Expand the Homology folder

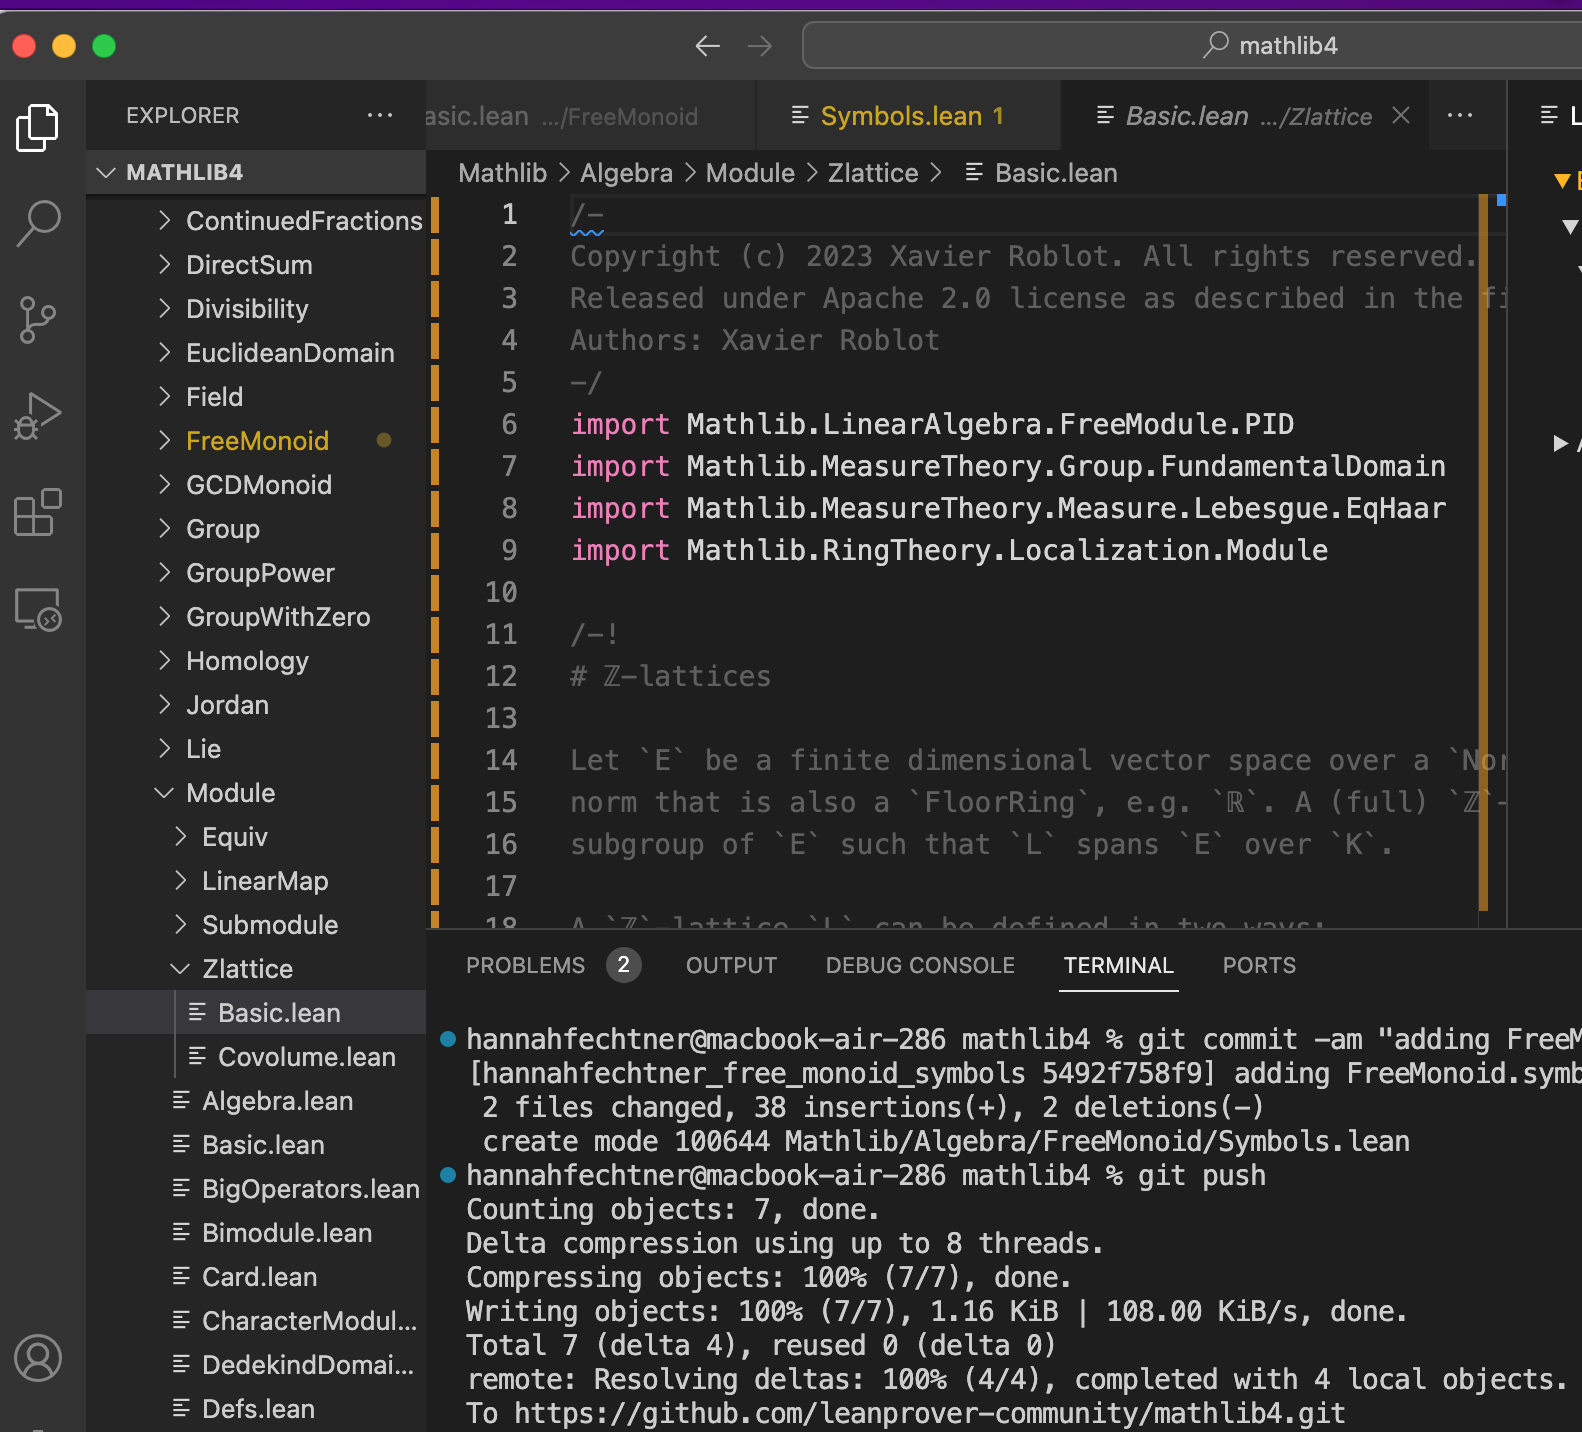pyautogui.click(x=256, y=661)
